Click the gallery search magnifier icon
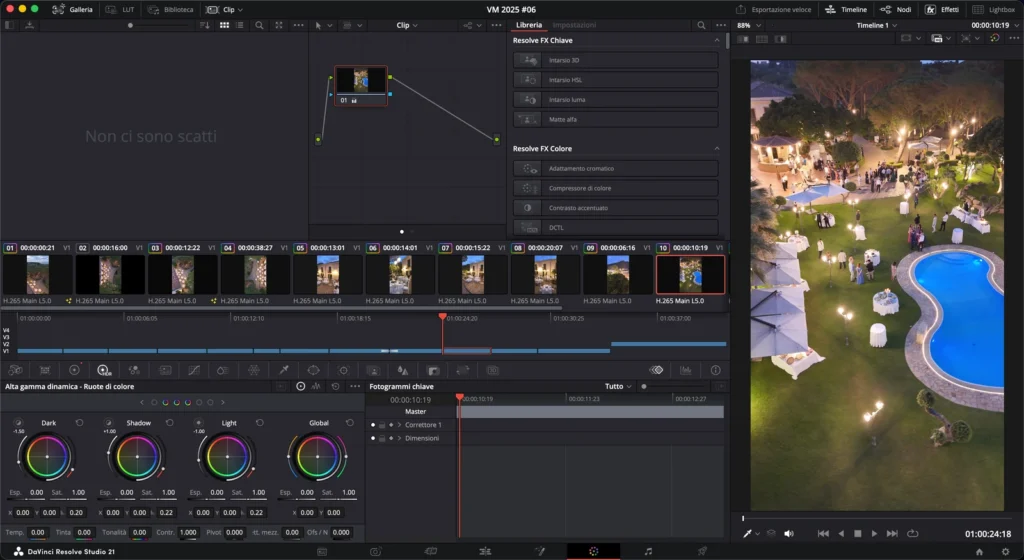The height and width of the screenshot is (560, 1024). pos(259,25)
